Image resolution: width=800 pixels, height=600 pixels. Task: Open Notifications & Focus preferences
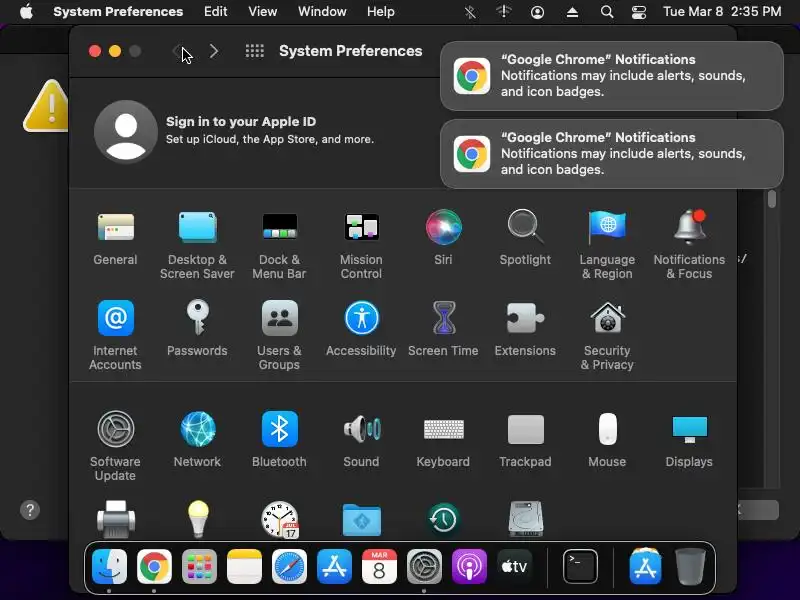coord(689,245)
